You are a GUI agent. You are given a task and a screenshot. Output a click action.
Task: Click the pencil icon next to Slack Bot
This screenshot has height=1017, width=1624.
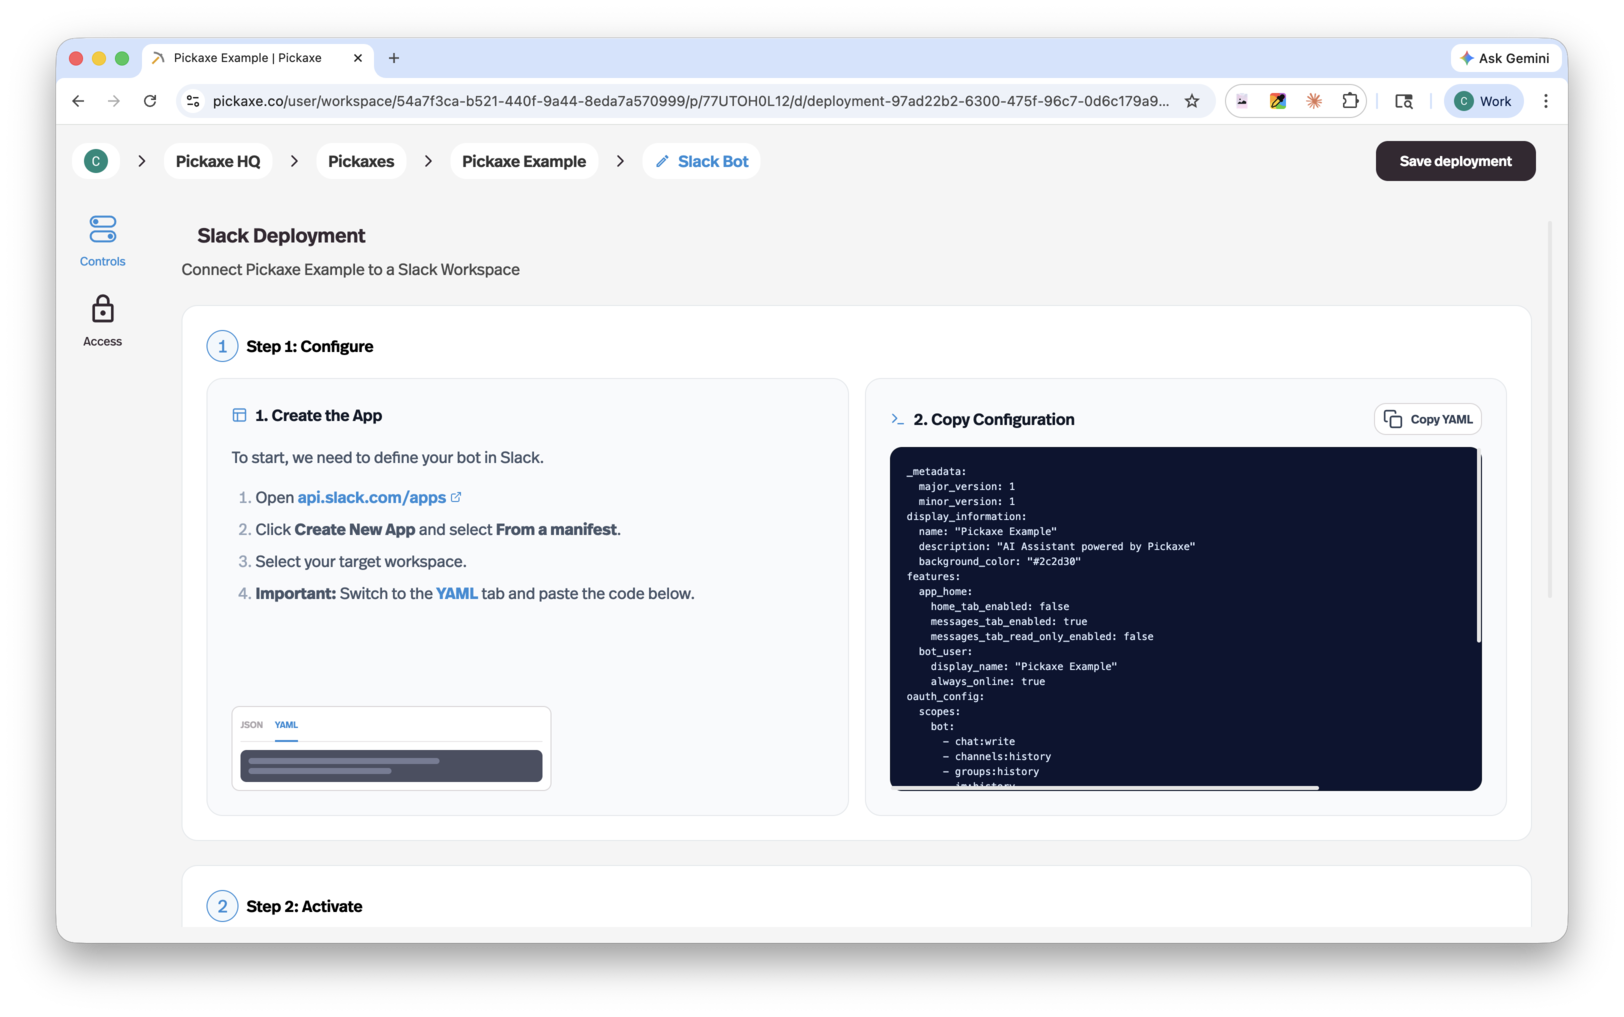coord(663,160)
